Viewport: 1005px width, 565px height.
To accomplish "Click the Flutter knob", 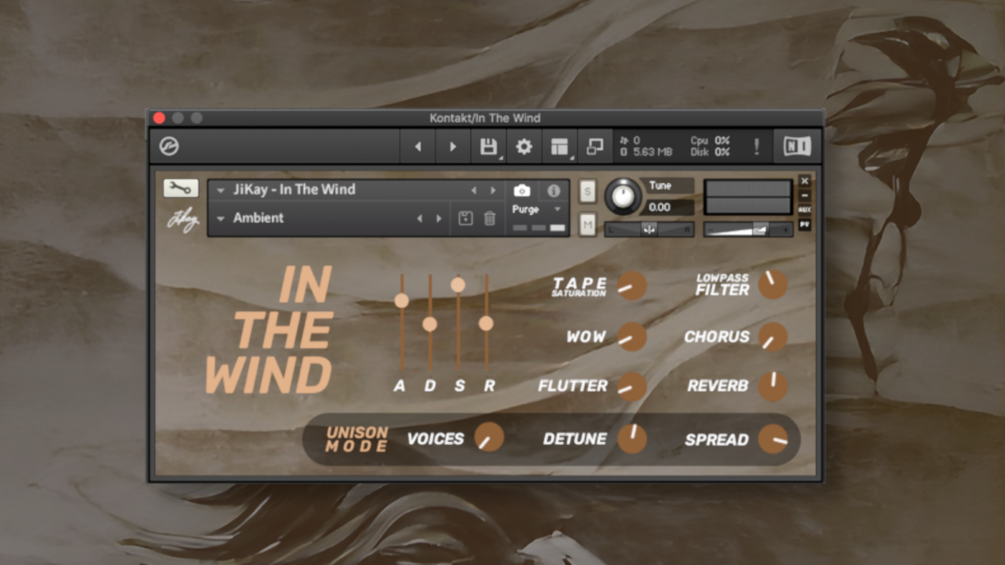I will click(x=632, y=386).
